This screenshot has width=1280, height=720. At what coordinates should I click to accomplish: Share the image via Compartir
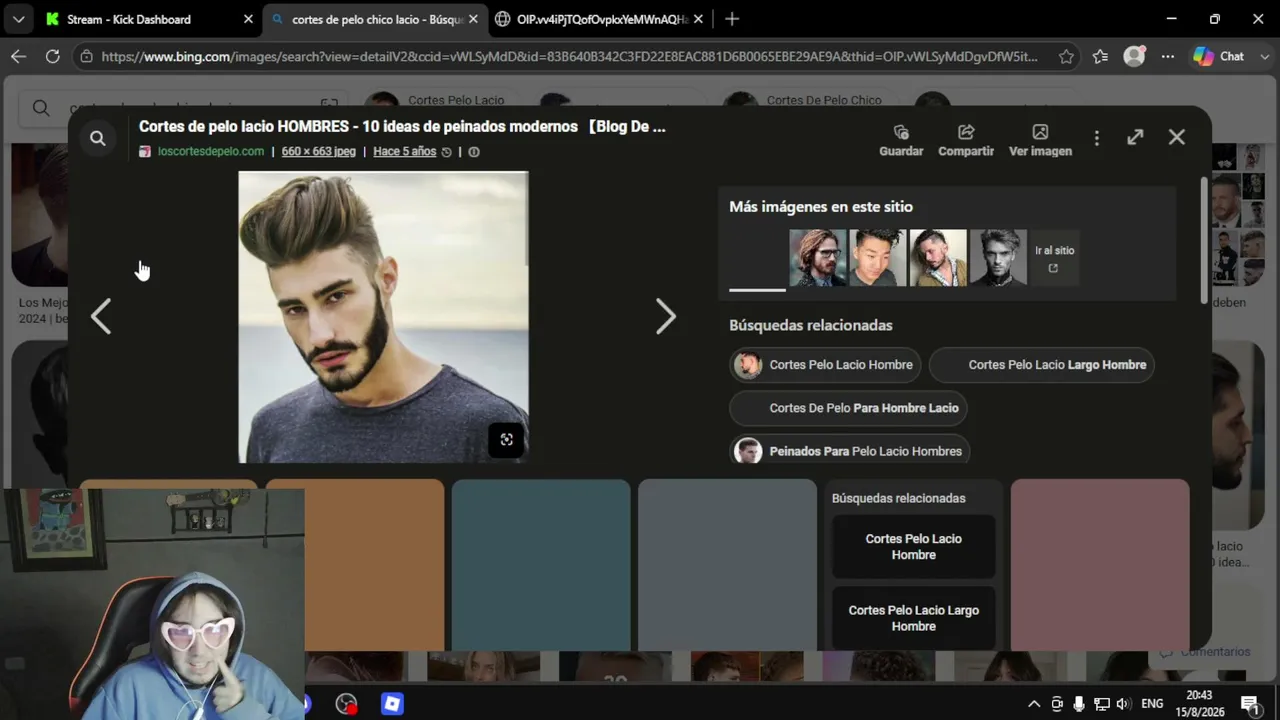pos(966,141)
